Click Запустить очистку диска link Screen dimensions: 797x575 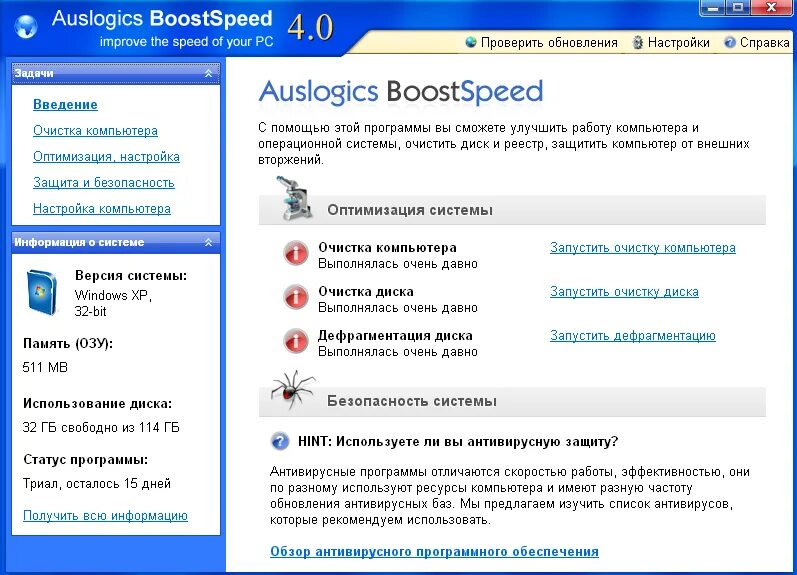[624, 292]
